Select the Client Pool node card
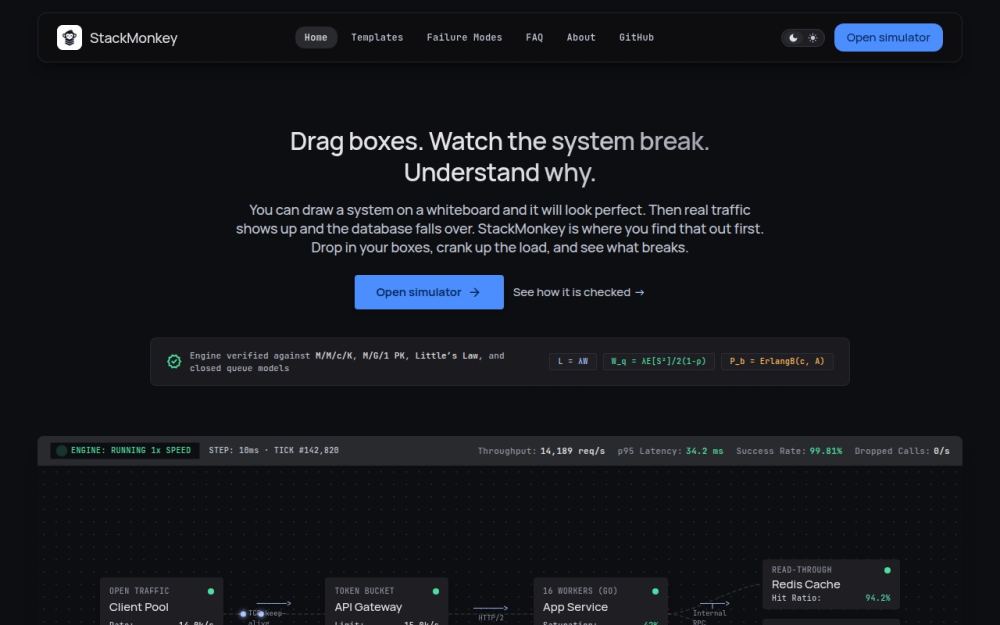 (161, 601)
